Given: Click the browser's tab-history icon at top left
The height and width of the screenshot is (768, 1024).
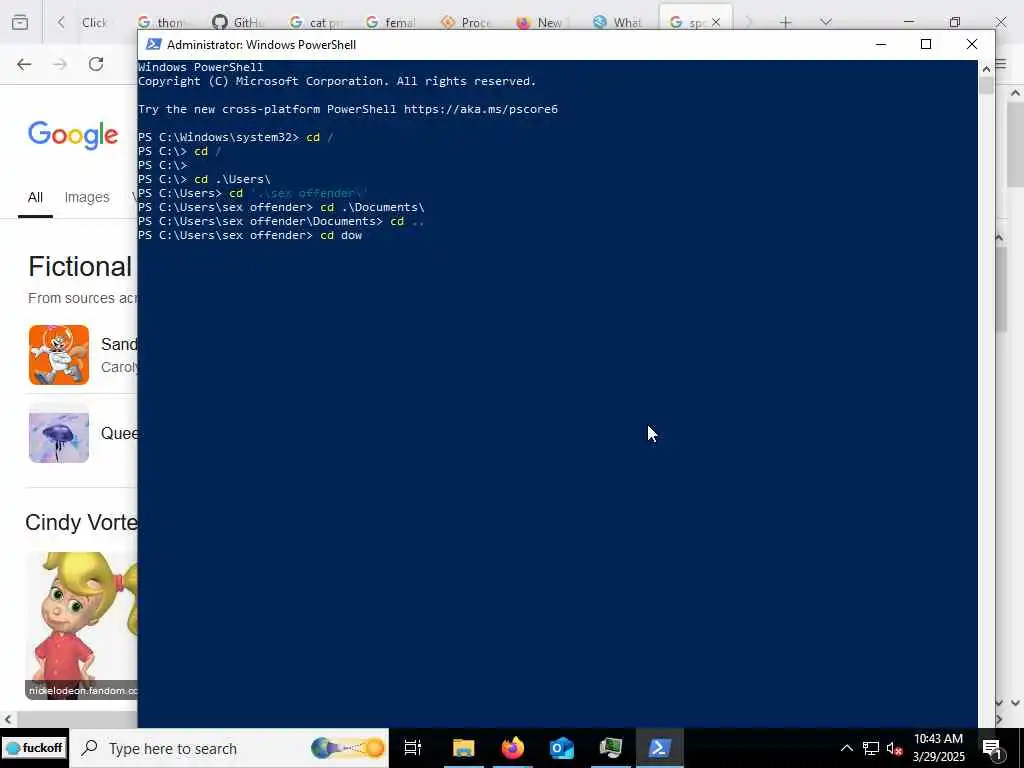Looking at the screenshot, I should tap(20, 22).
